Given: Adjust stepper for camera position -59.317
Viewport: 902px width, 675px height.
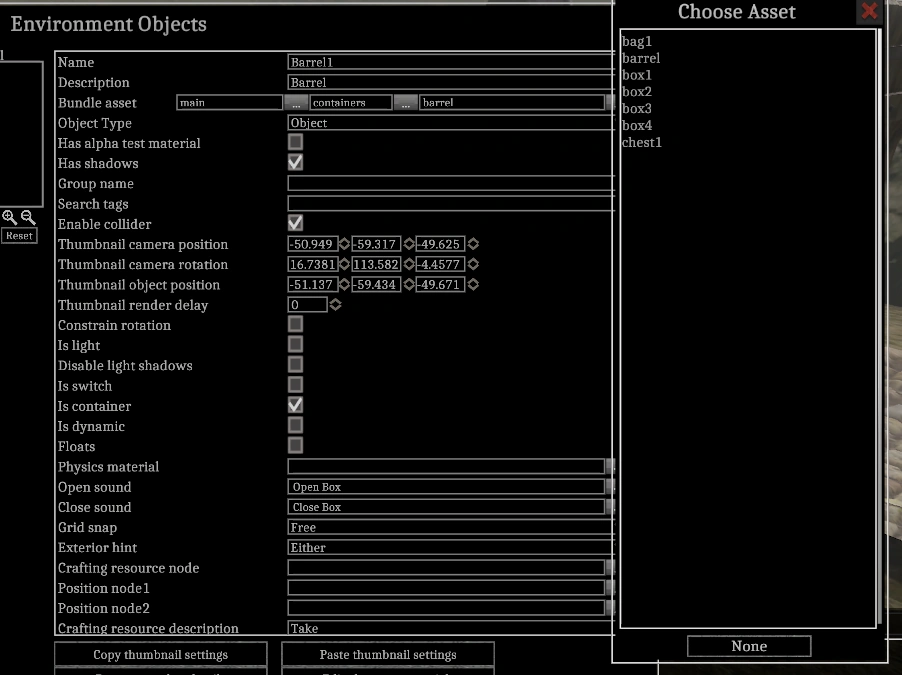Looking at the screenshot, I should [x=408, y=244].
